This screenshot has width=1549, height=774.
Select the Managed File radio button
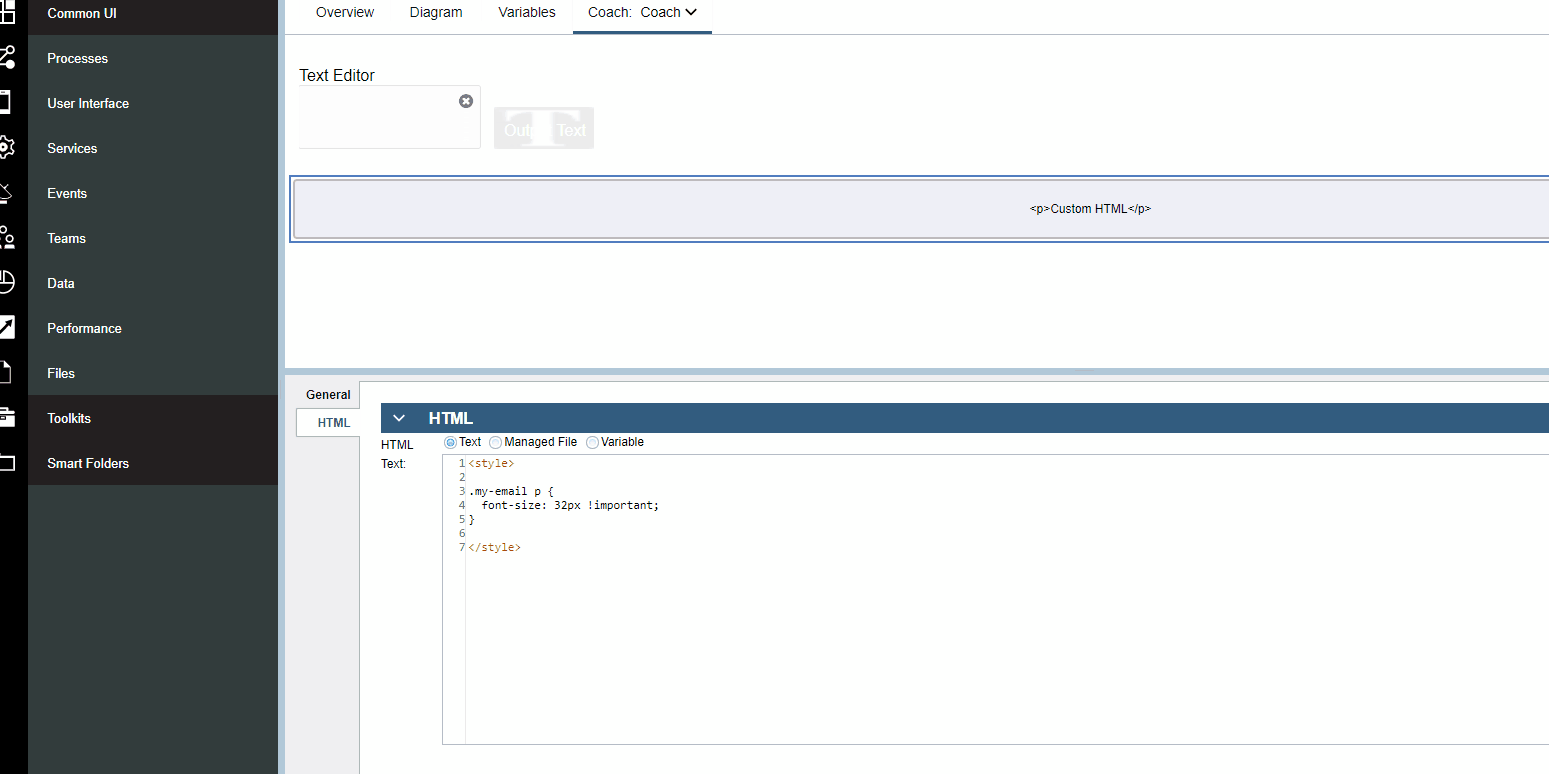click(x=495, y=442)
